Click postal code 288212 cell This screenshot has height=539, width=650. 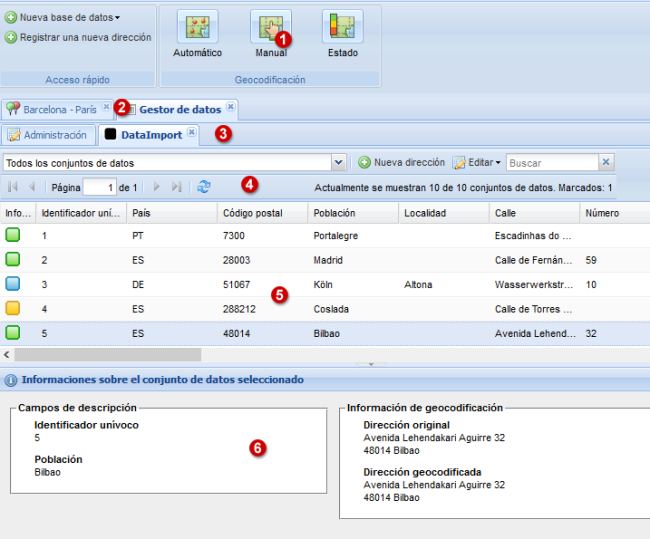tap(262, 309)
